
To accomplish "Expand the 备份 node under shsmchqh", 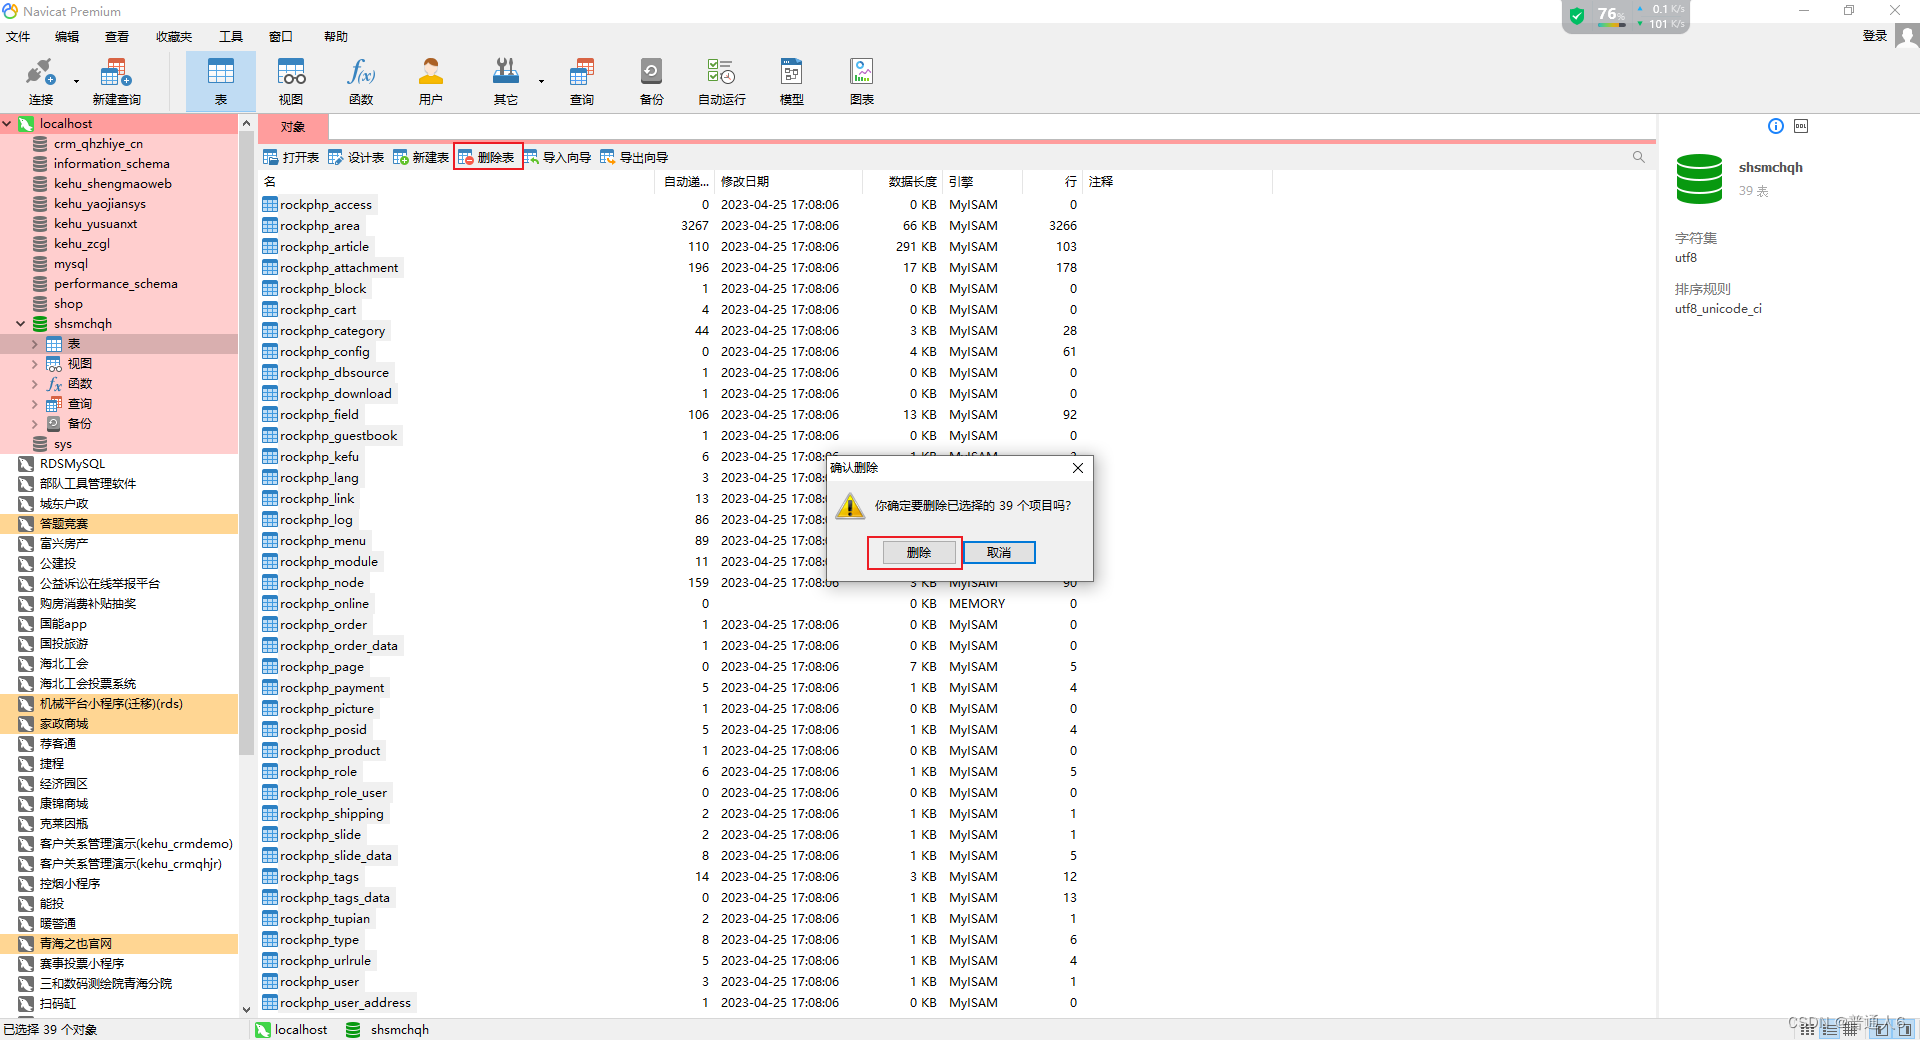I will pos(35,424).
